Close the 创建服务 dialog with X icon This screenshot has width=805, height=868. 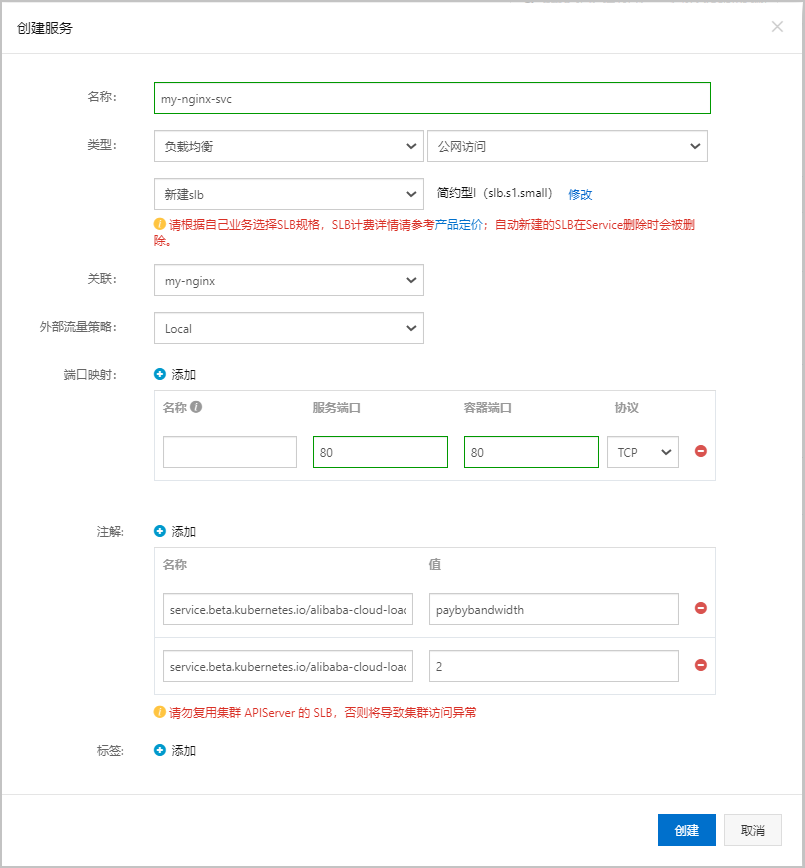[x=777, y=27]
